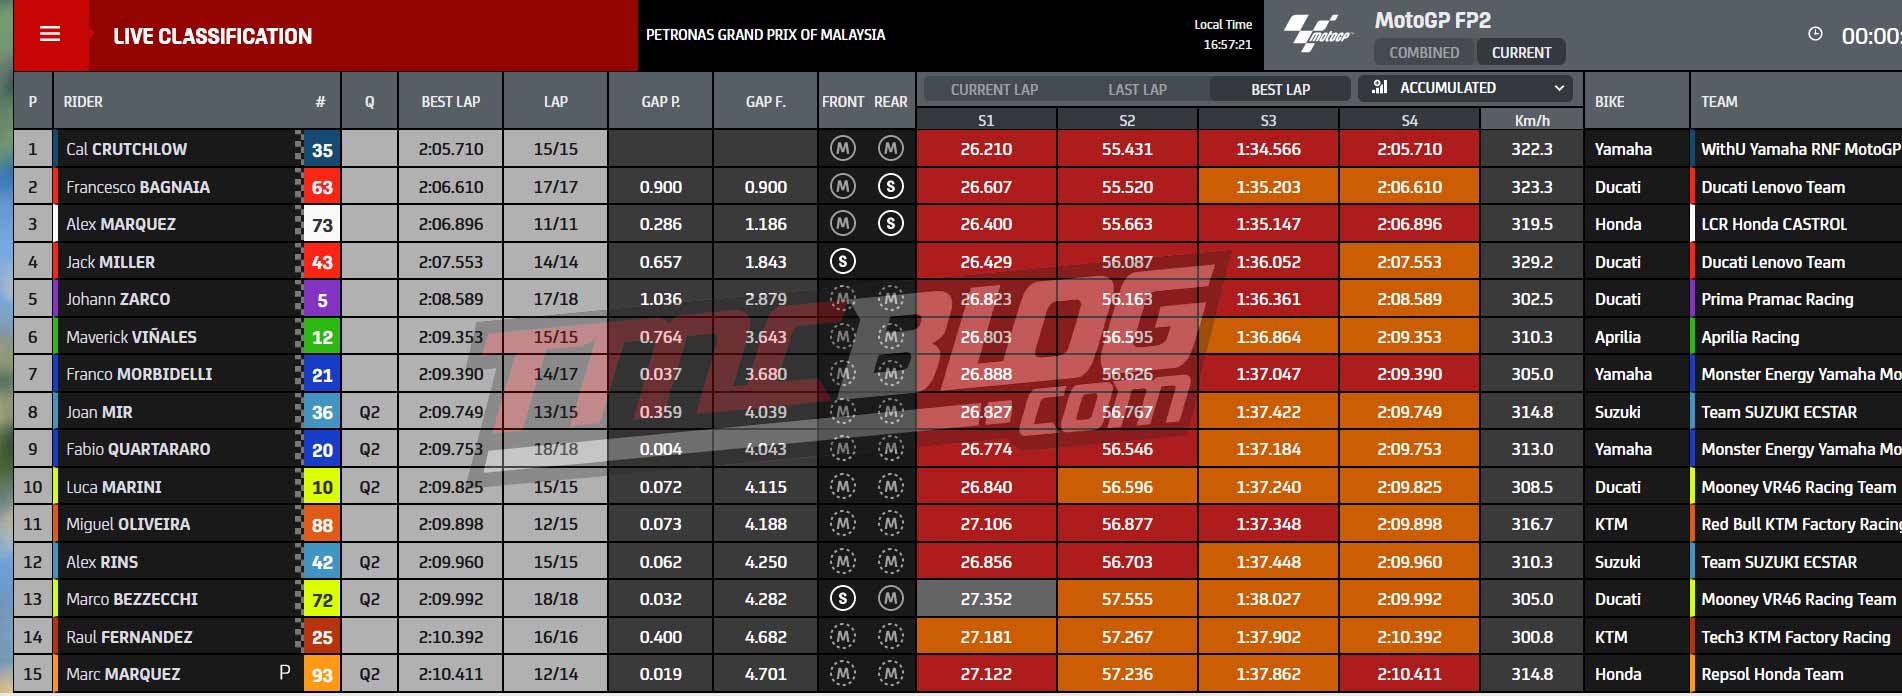
Task: Click rider number badge 93
Action: (322, 675)
